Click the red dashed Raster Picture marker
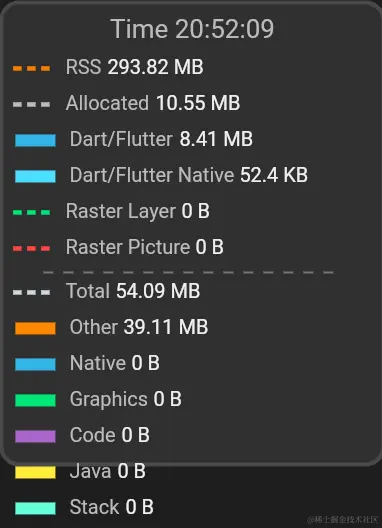382x528 pixels. pyautogui.click(x=31, y=249)
